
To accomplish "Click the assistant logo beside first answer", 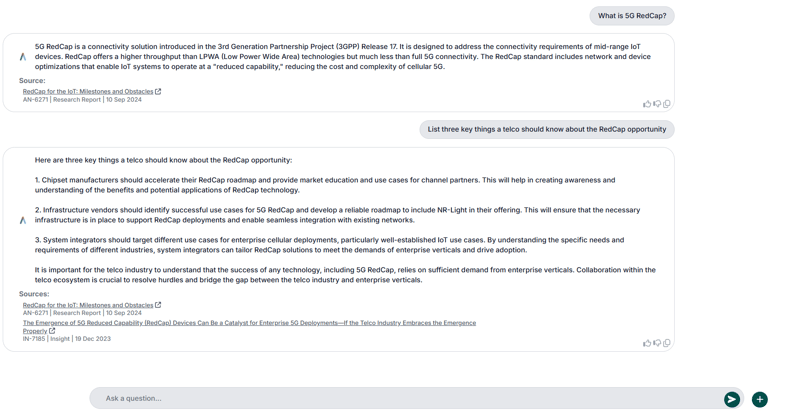I will [23, 57].
